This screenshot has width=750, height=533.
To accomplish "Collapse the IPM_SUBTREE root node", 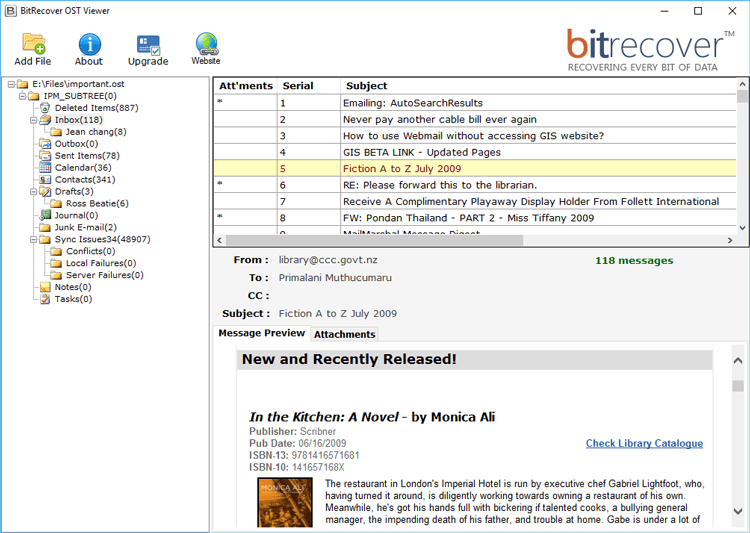I will coord(22,97).
